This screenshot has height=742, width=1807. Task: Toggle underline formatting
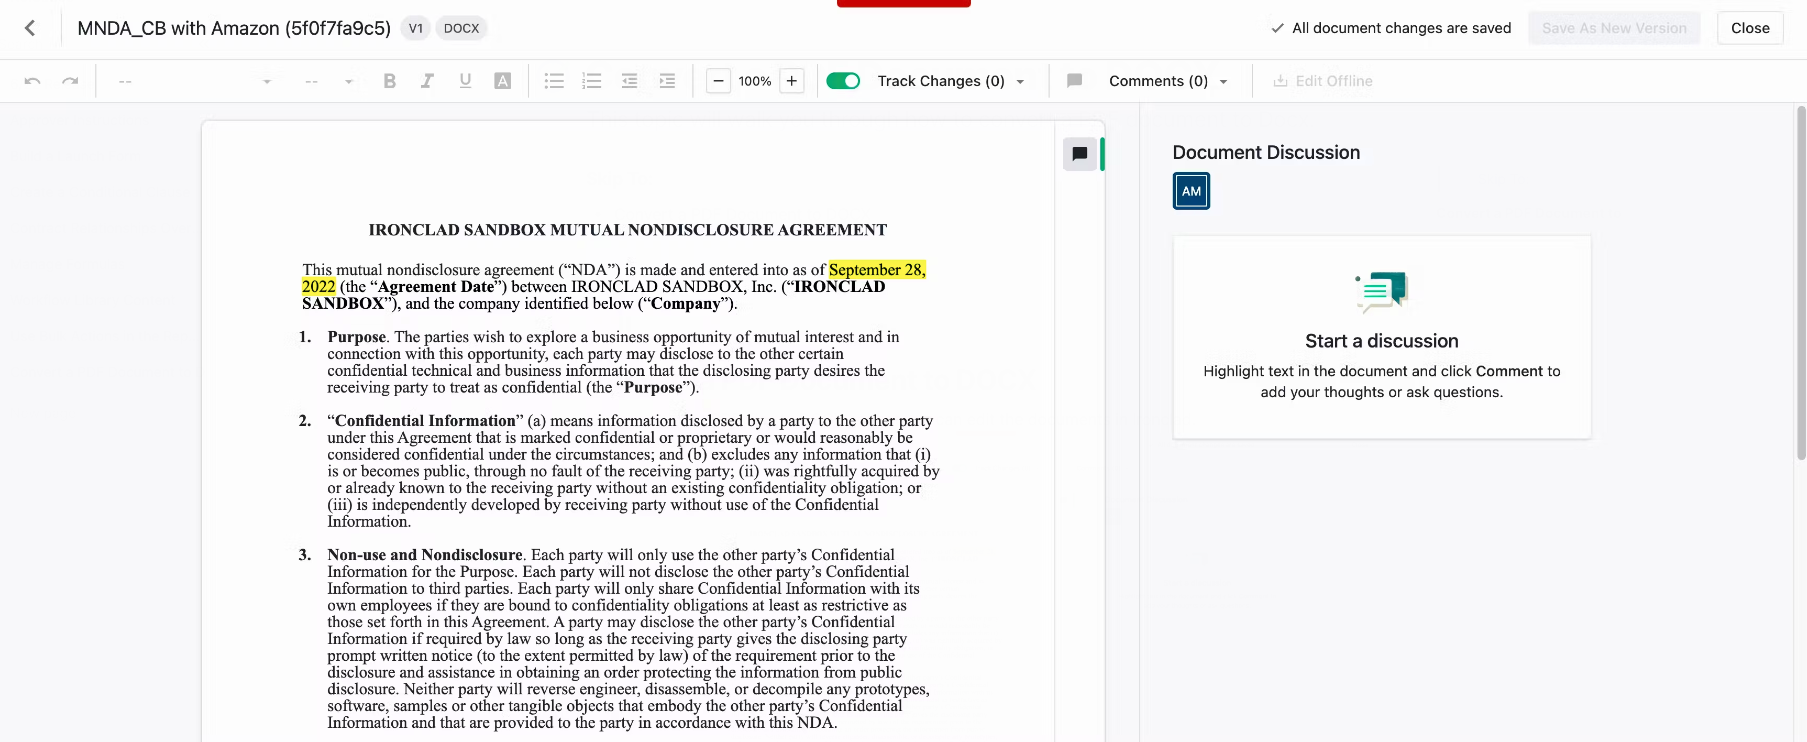point(465,81)
